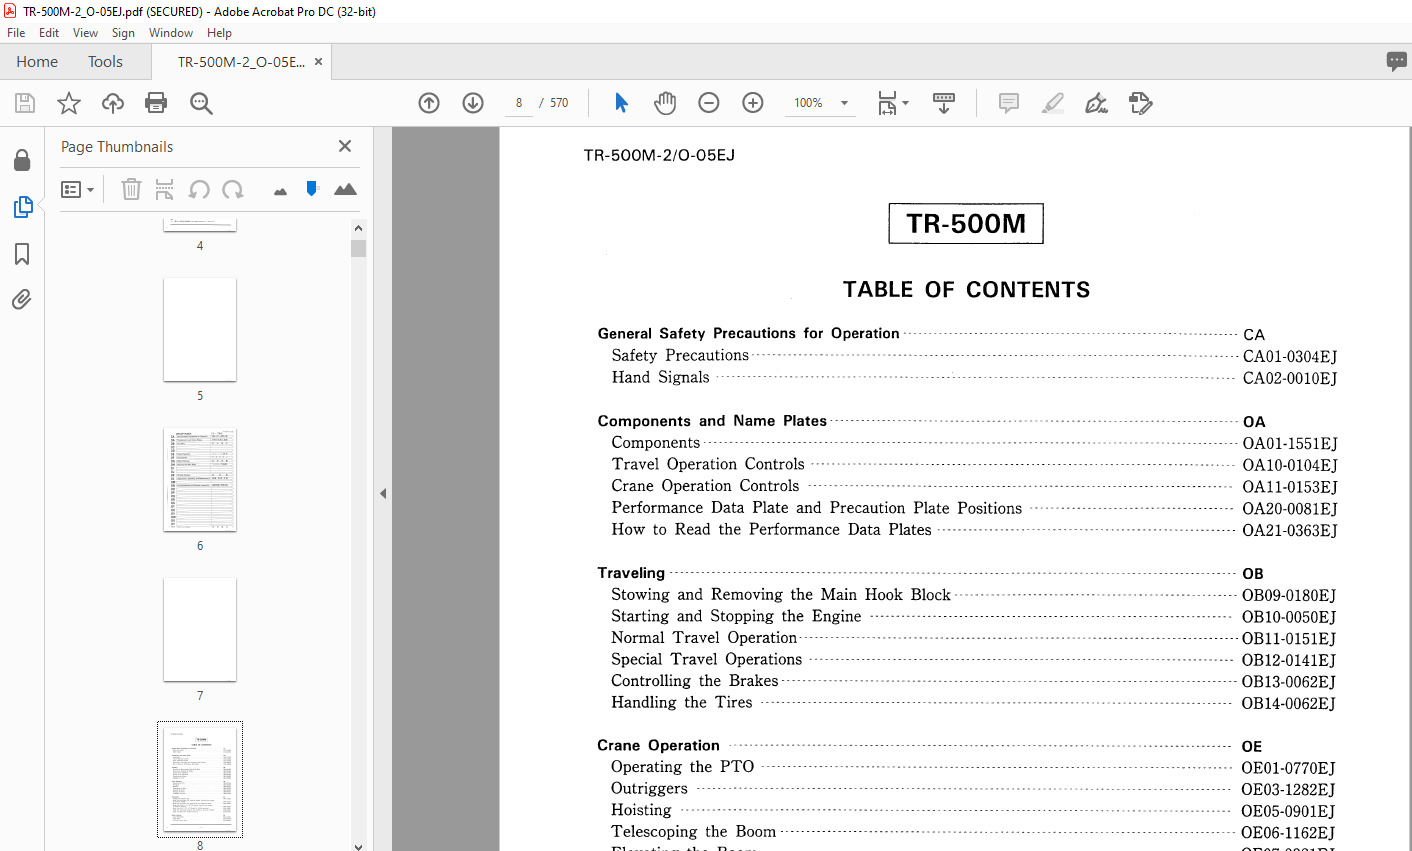Click 'Hand Signals' contents entry

coord(660,377)
